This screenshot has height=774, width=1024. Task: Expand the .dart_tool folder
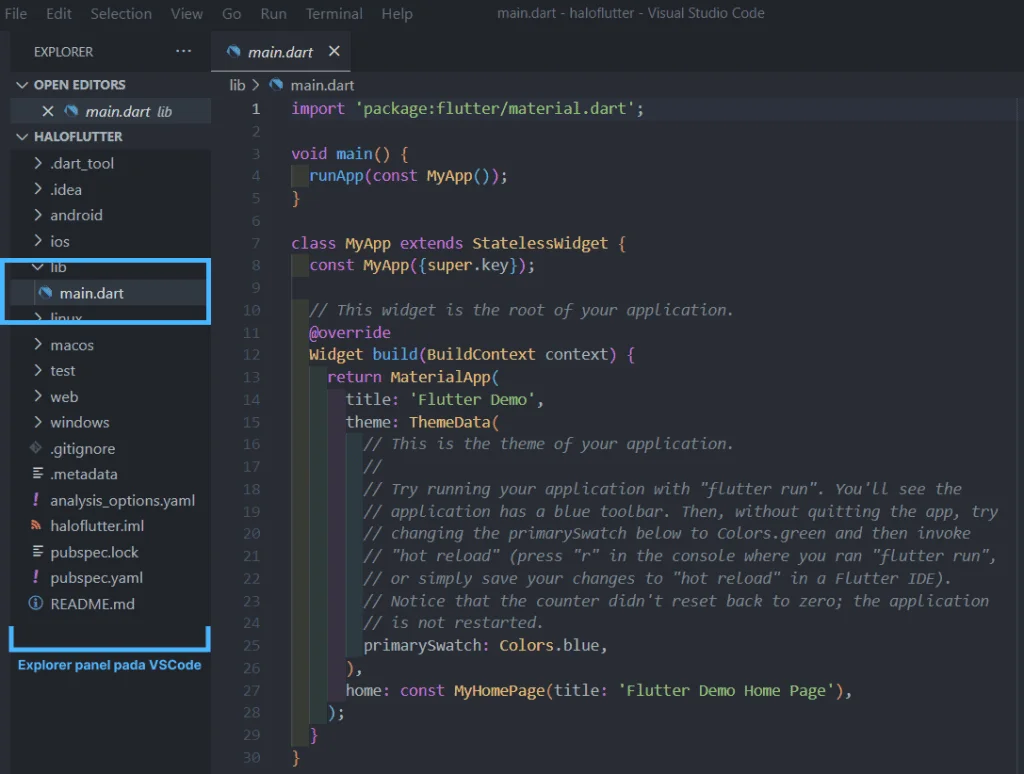82,163
